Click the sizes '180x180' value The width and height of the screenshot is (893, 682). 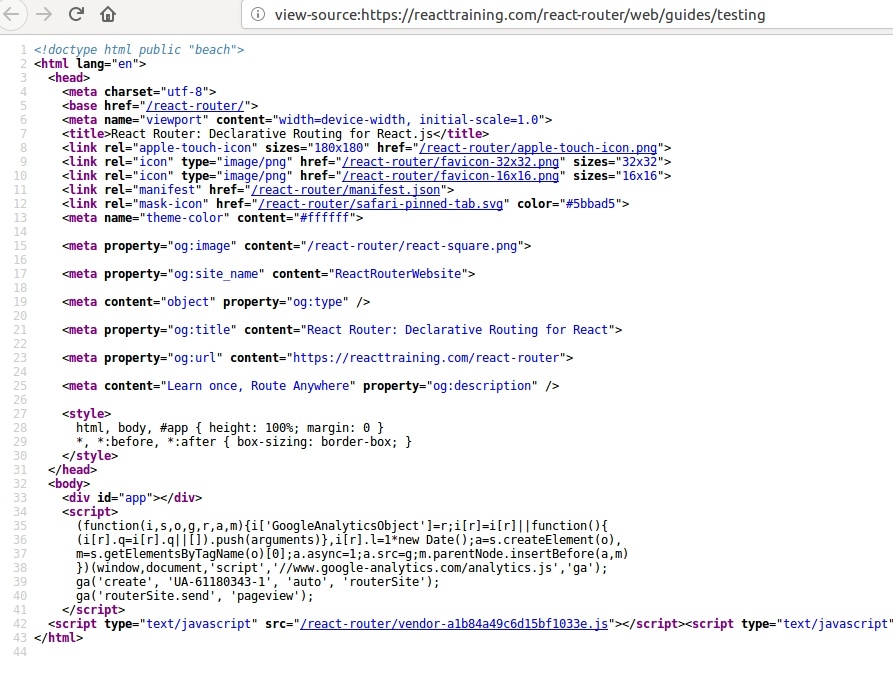pyautogui.click(x=338, y=147)
